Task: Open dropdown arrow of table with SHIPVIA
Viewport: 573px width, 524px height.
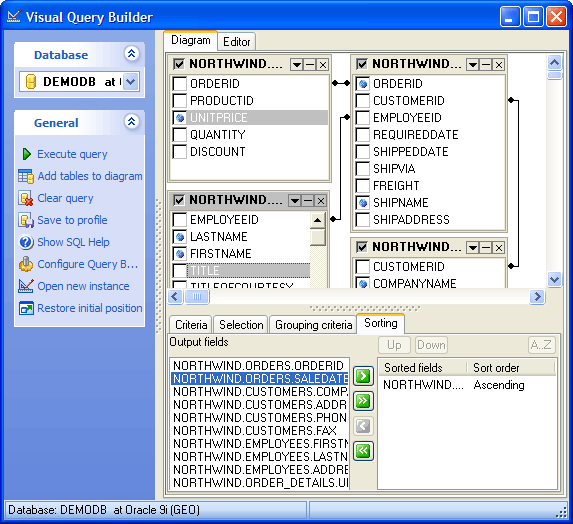Action: click(473, 65)
